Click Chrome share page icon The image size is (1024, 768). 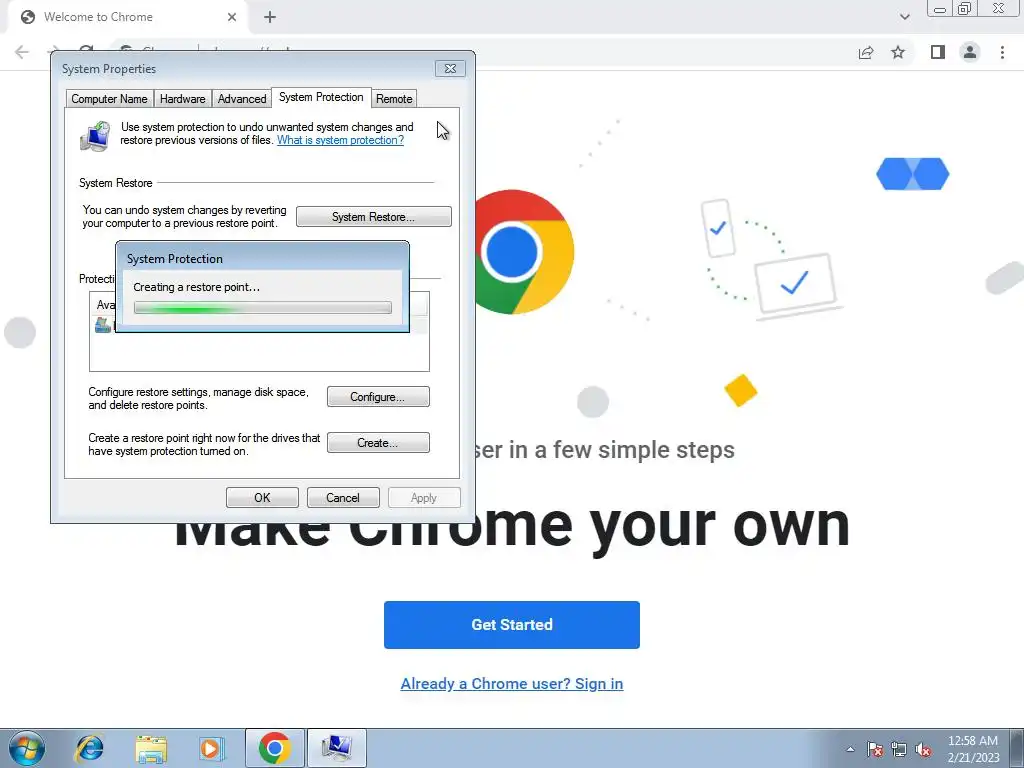[x=866, y=52]
